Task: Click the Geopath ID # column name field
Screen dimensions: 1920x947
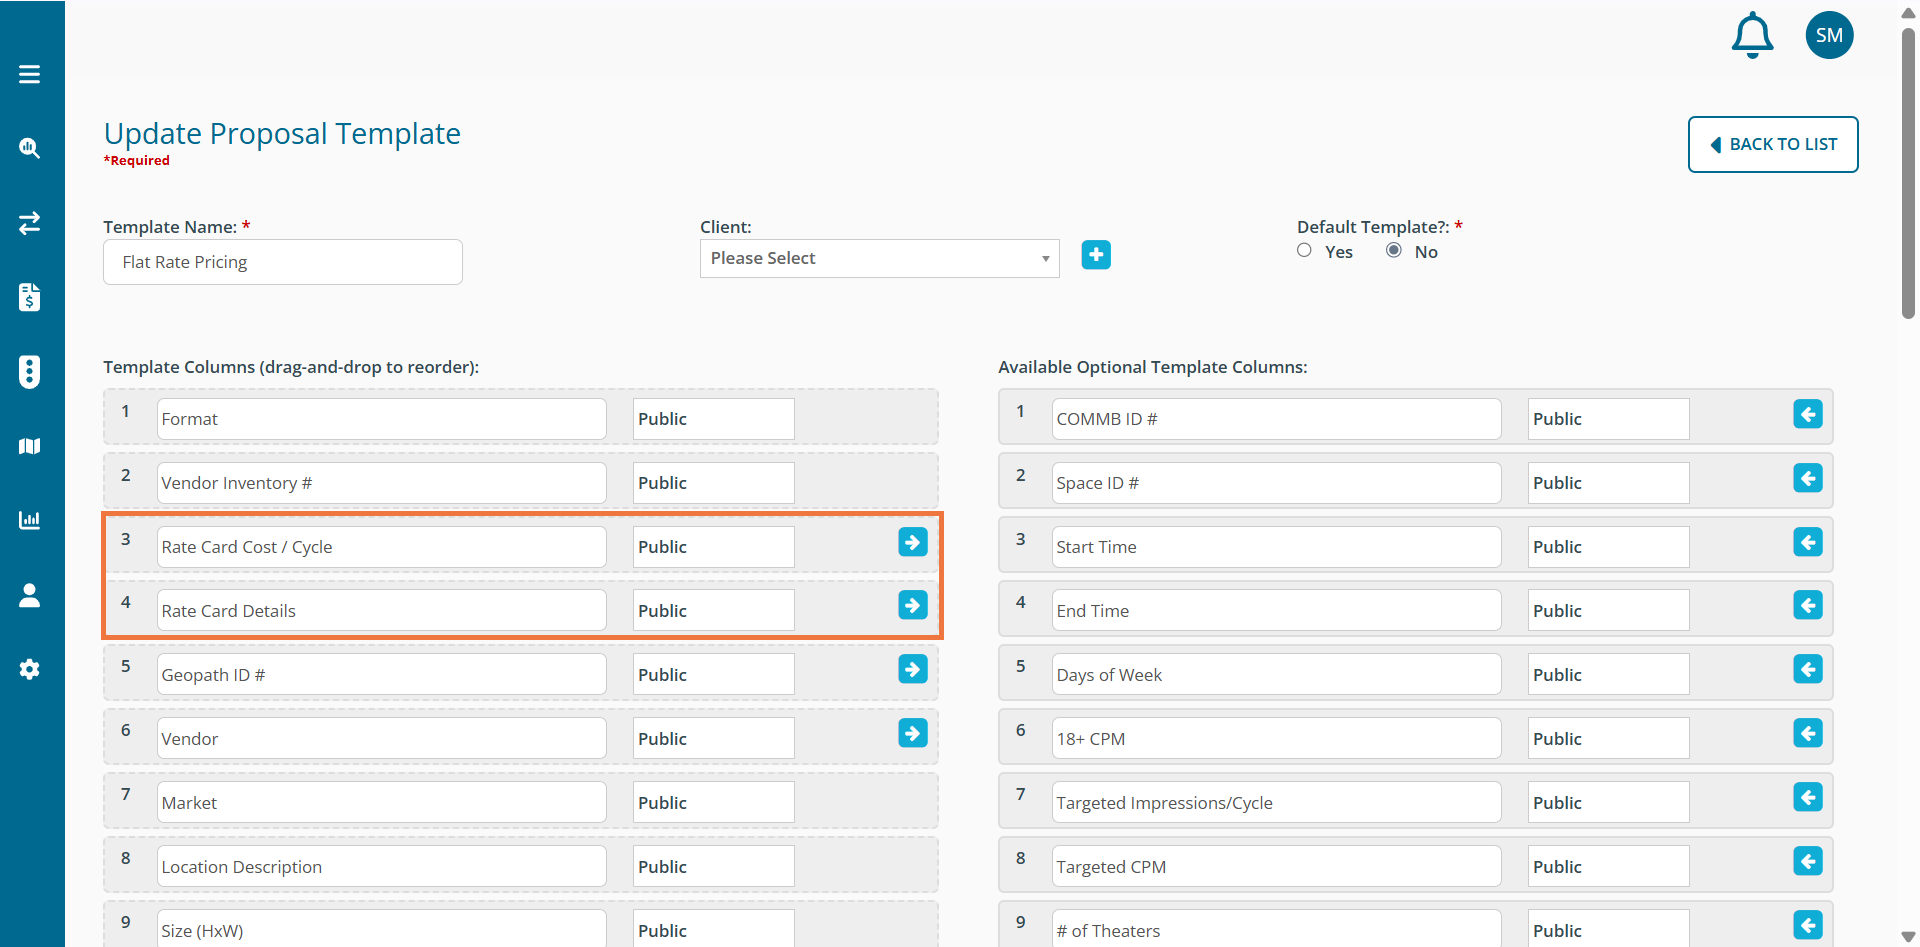Action: coord(381,675)
